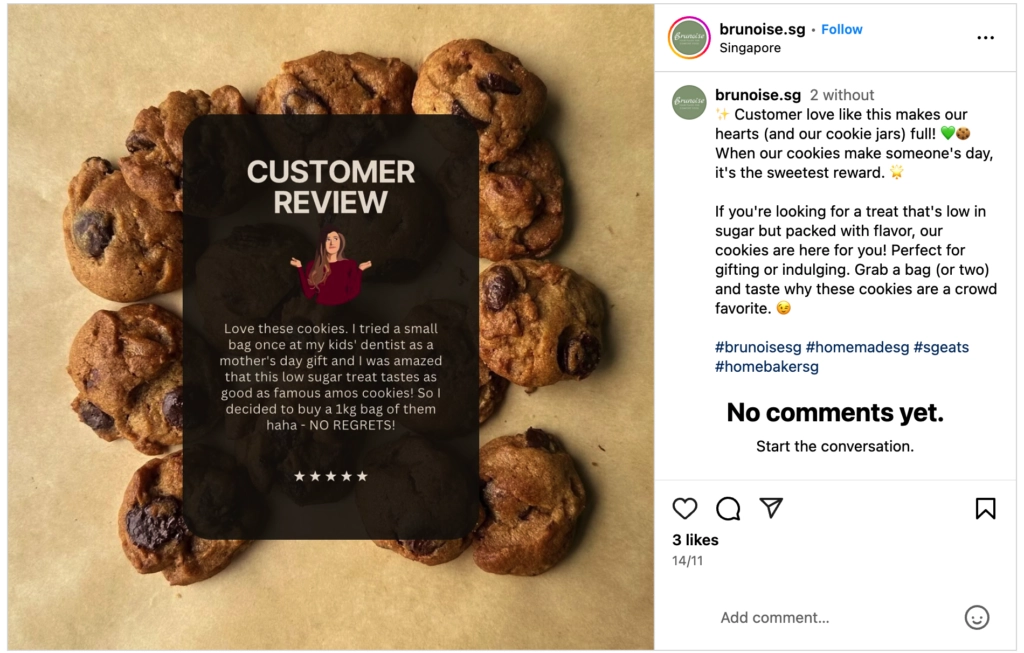This screenshot has width=1024, height=653.
Task: Share the post via paper plane icon
Action: coord(771,507)
